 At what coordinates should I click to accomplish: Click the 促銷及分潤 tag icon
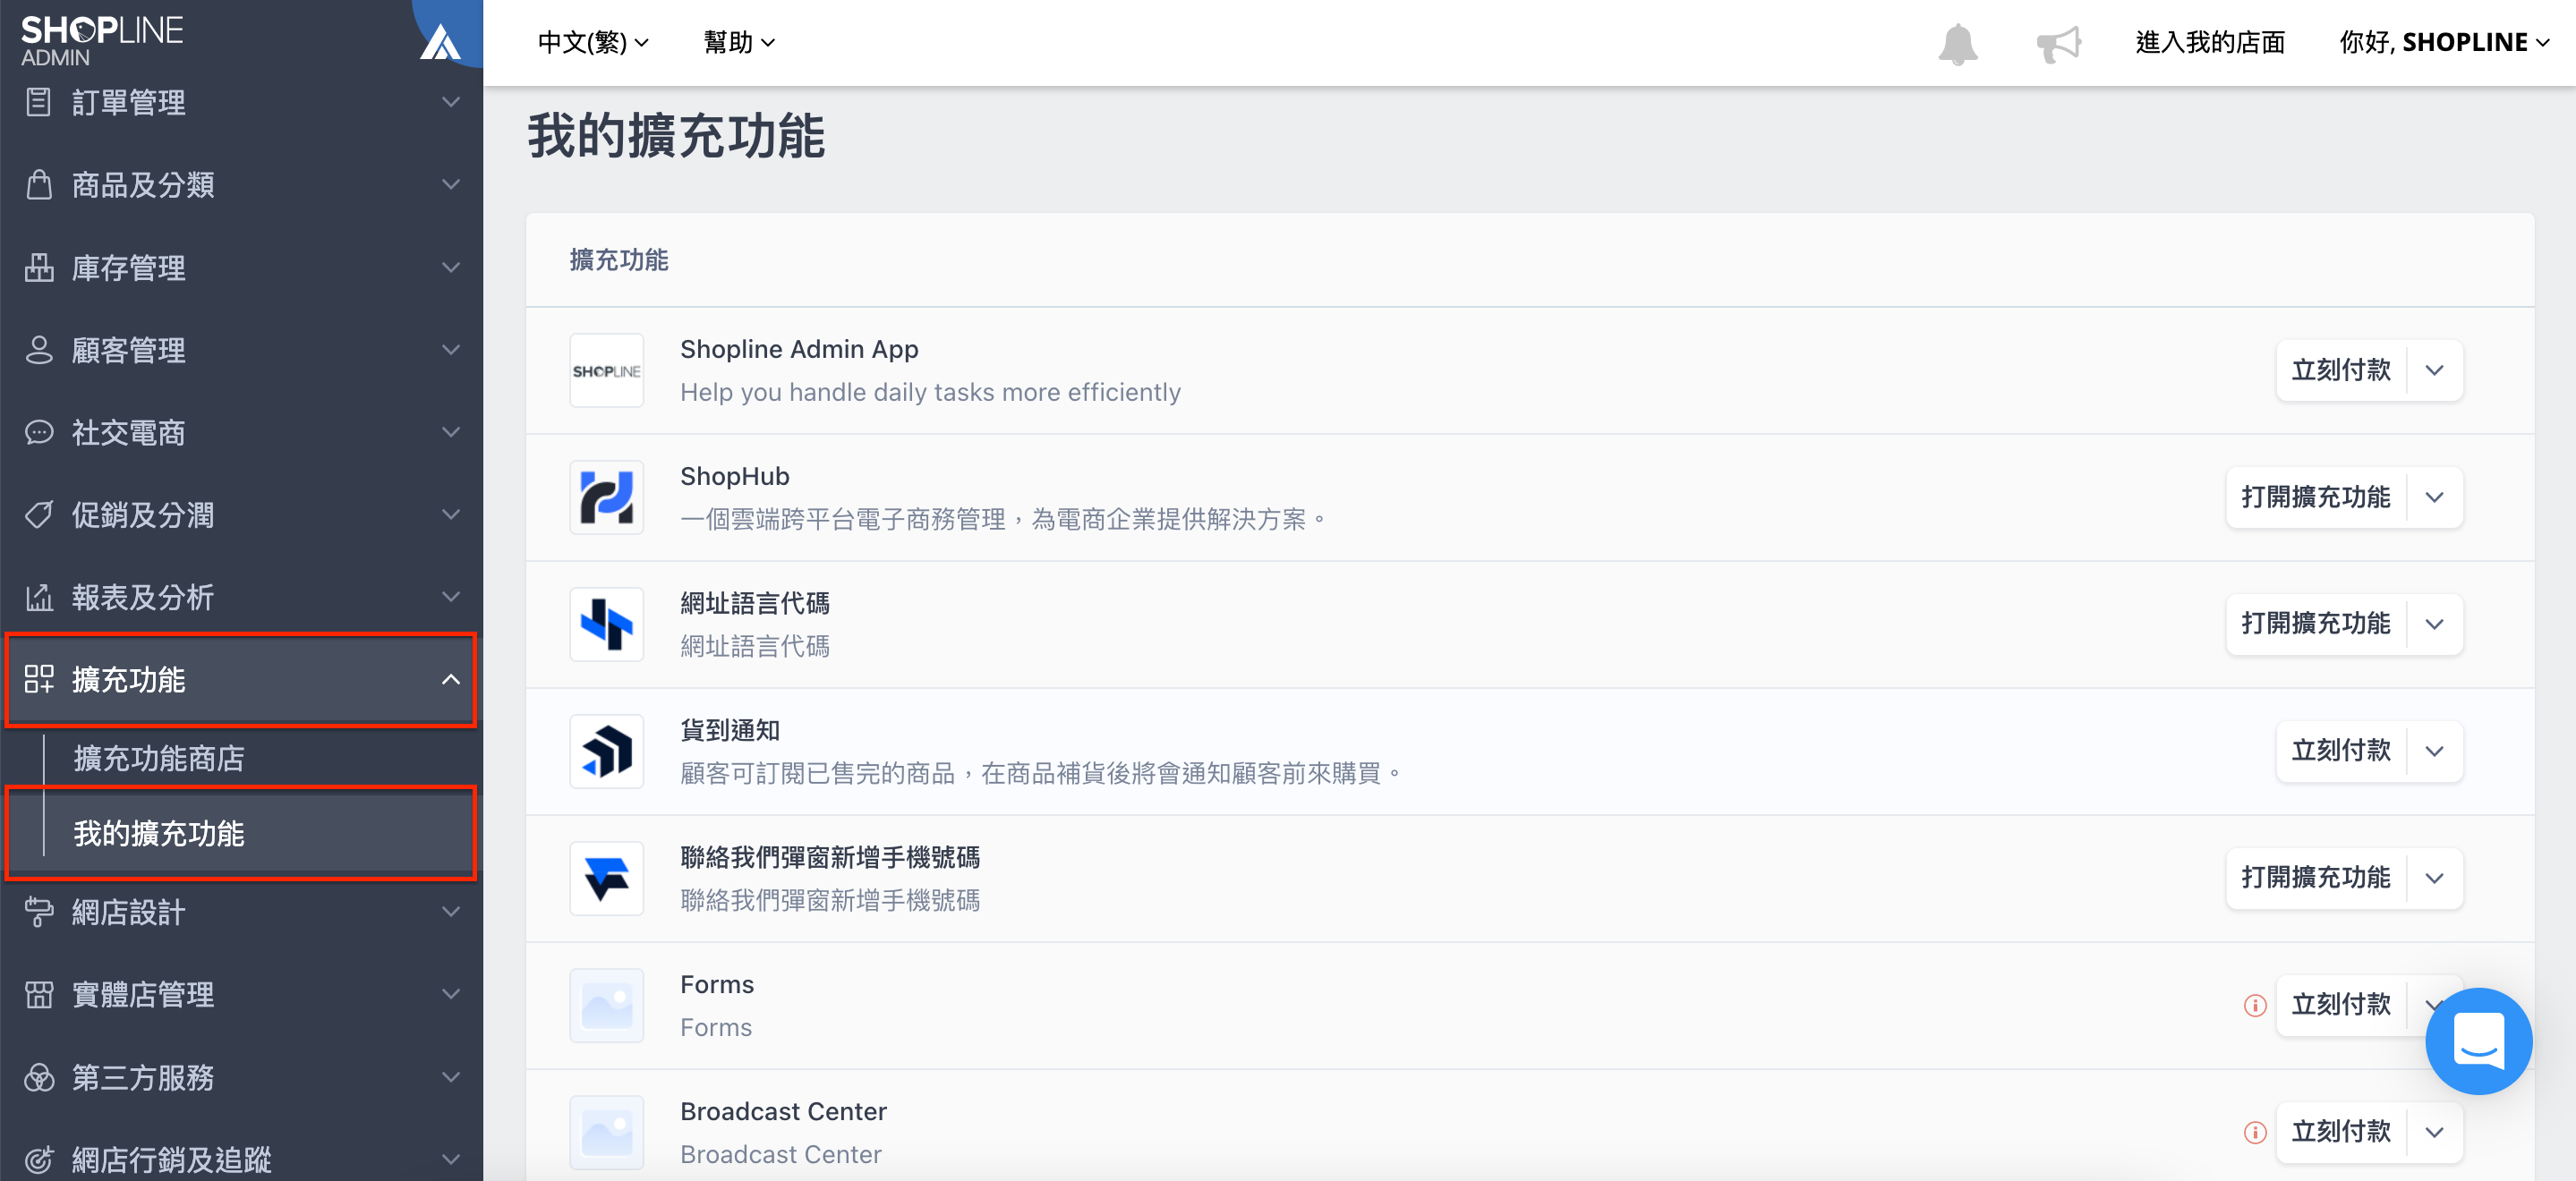(x=38, y=514)
